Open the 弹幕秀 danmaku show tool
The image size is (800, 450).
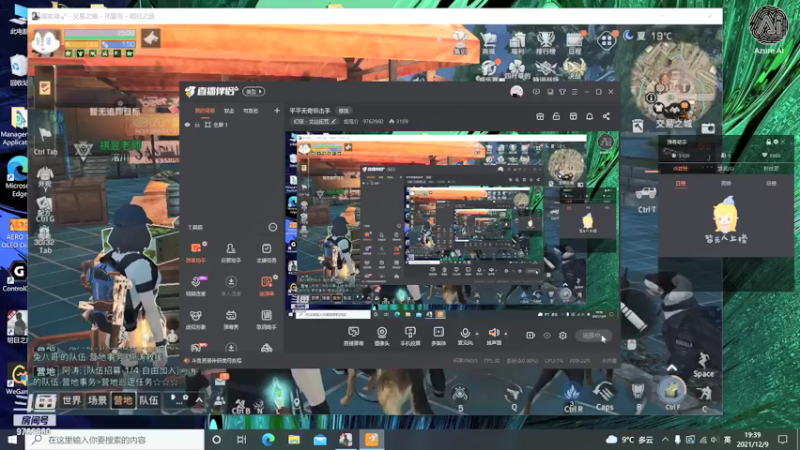pyautogui.click(x=231, y=319)
